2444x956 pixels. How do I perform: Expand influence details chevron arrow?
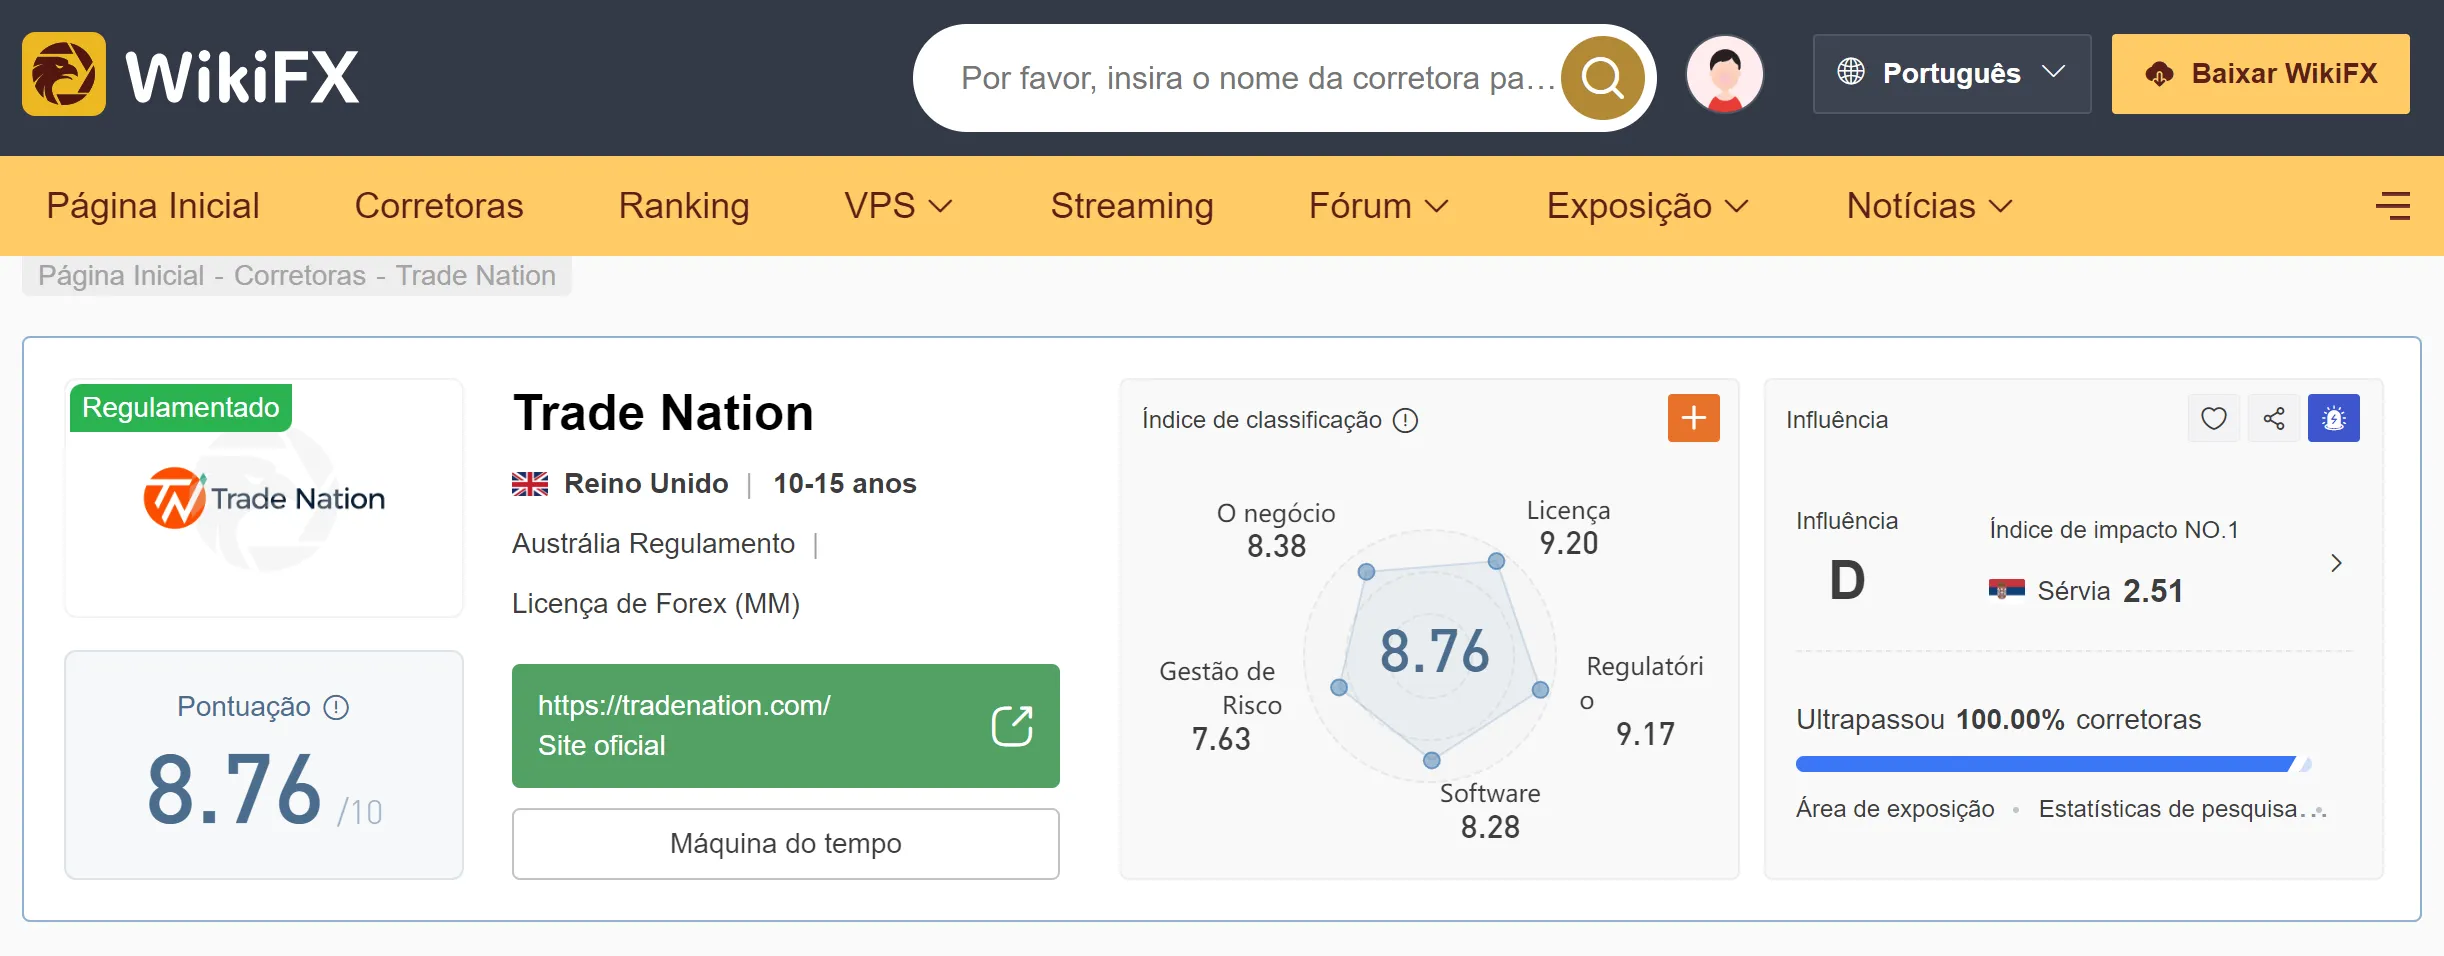[x=2336, y=563]
